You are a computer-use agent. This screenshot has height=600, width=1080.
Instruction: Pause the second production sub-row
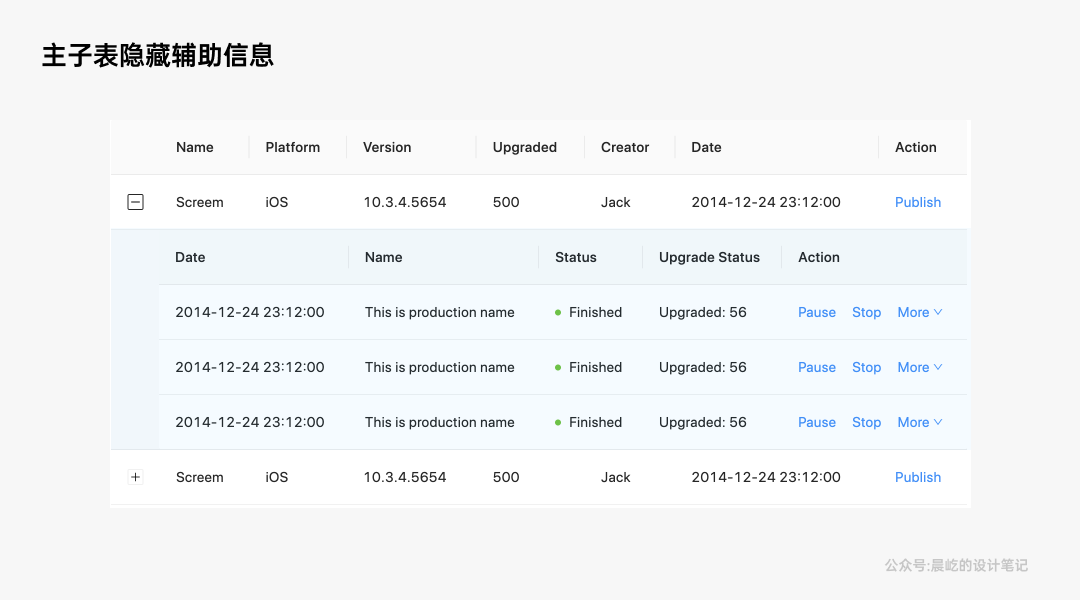[816, 367]
